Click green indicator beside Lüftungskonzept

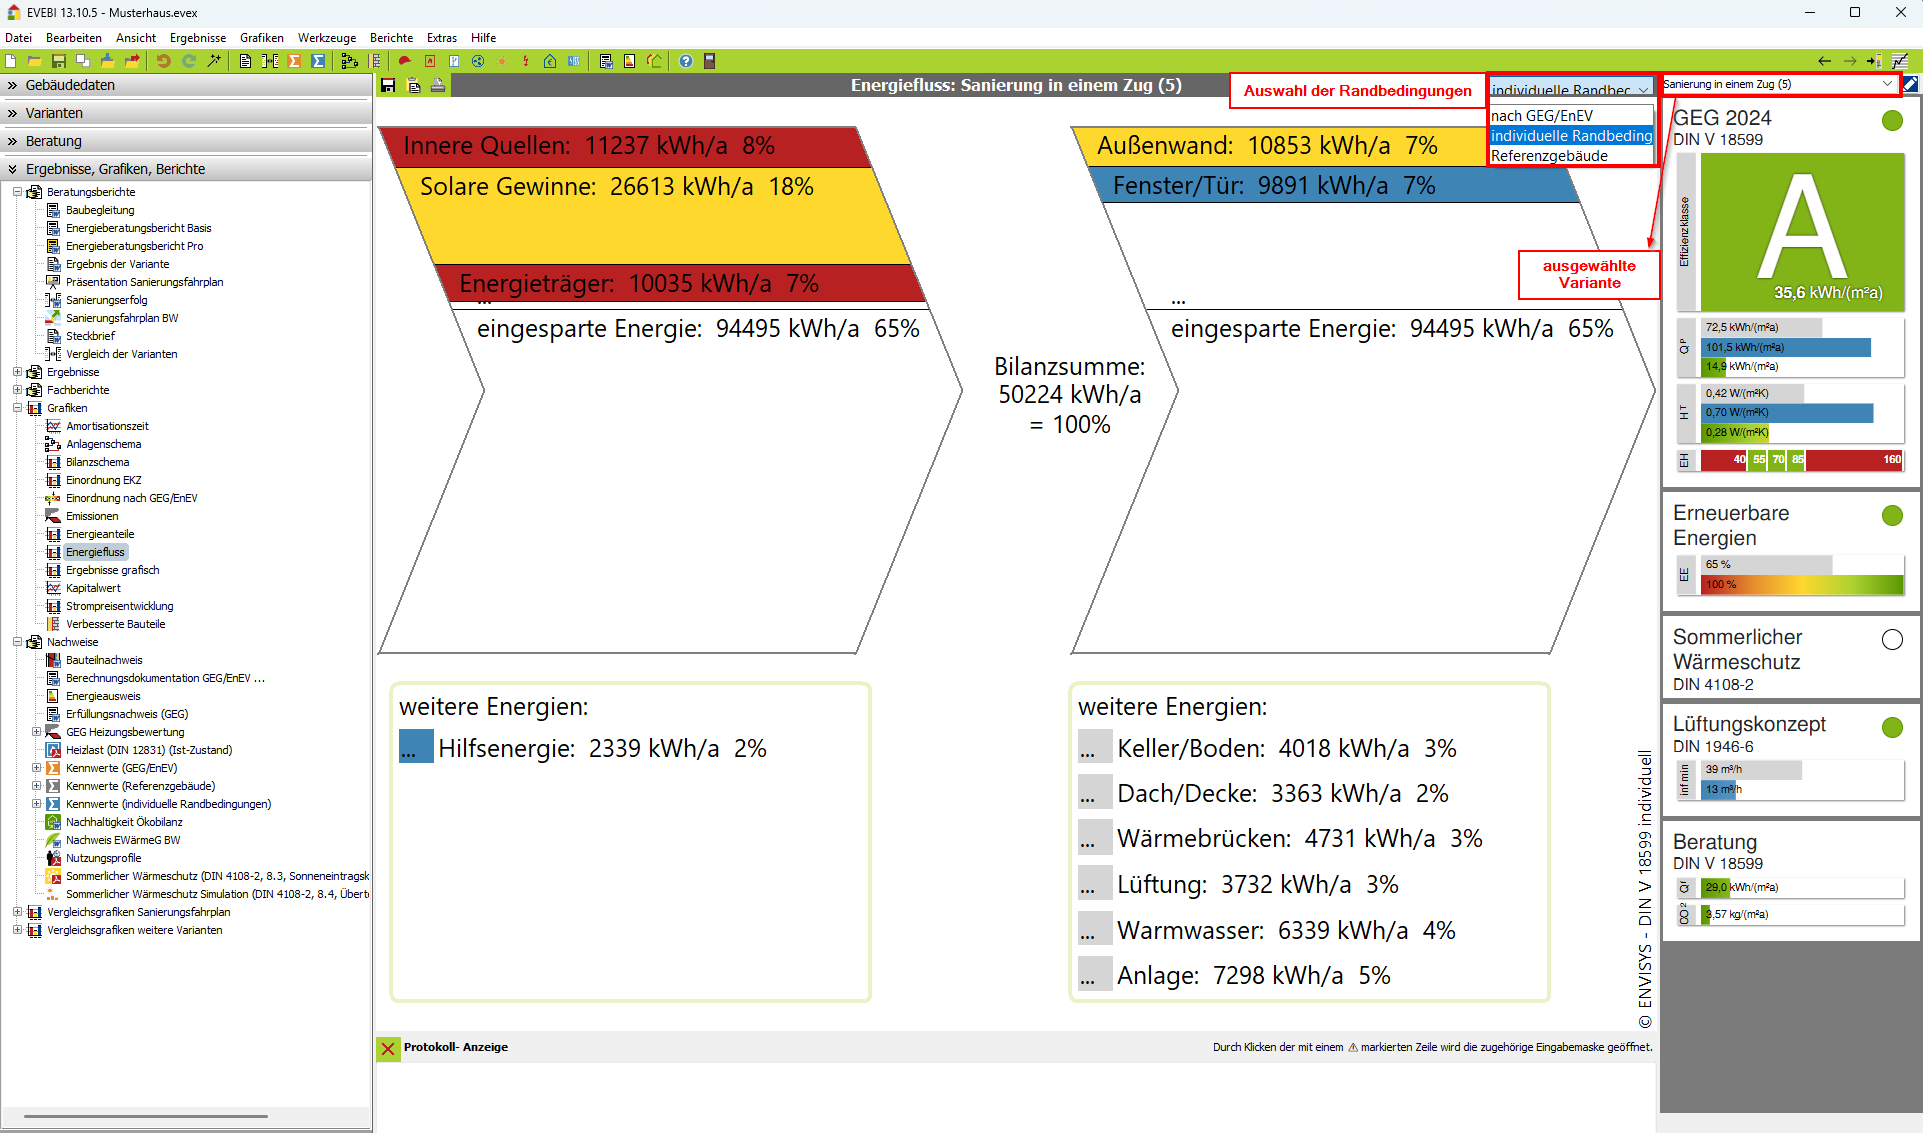click(1891, 727)
